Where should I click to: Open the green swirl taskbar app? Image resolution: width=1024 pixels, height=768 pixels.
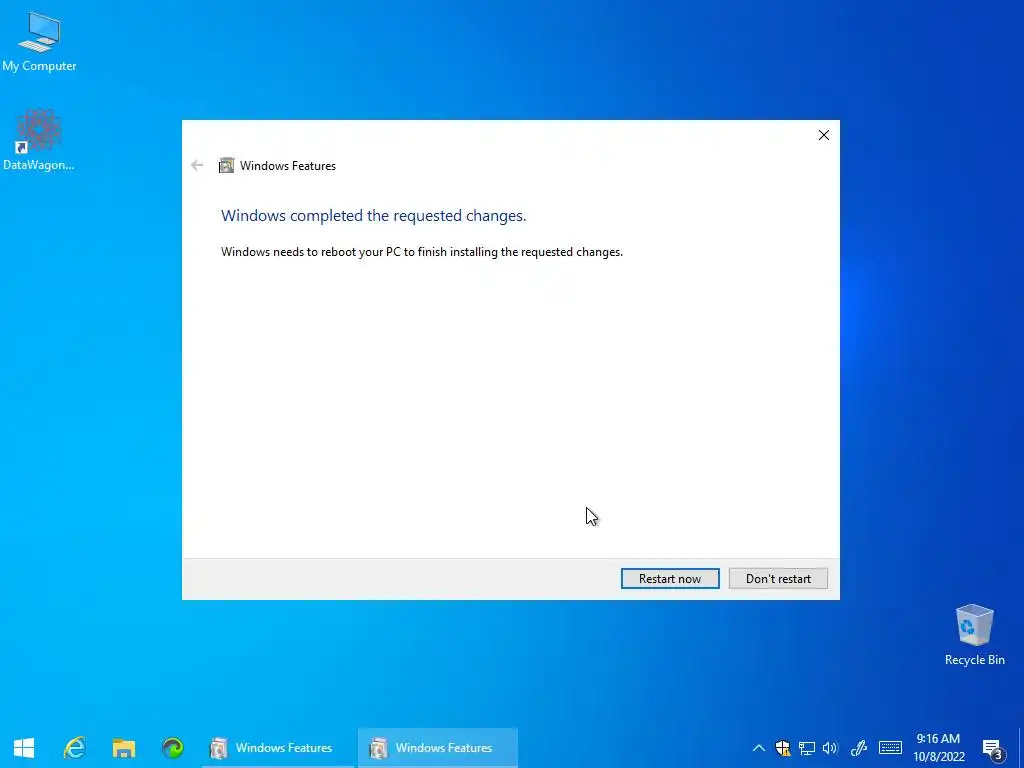172,748
